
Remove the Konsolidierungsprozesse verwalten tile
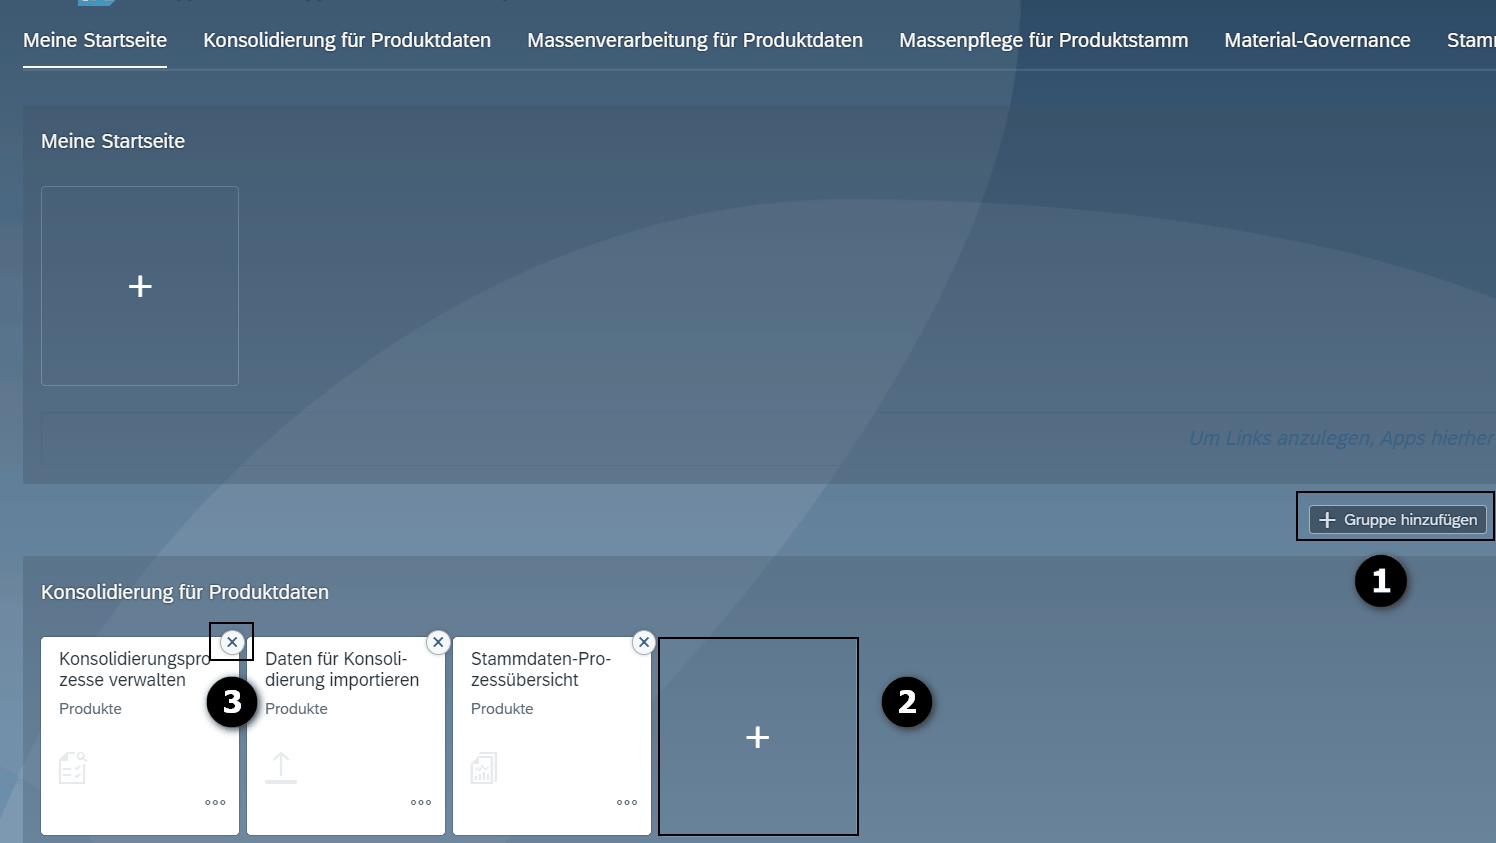(x=232, y=642)
